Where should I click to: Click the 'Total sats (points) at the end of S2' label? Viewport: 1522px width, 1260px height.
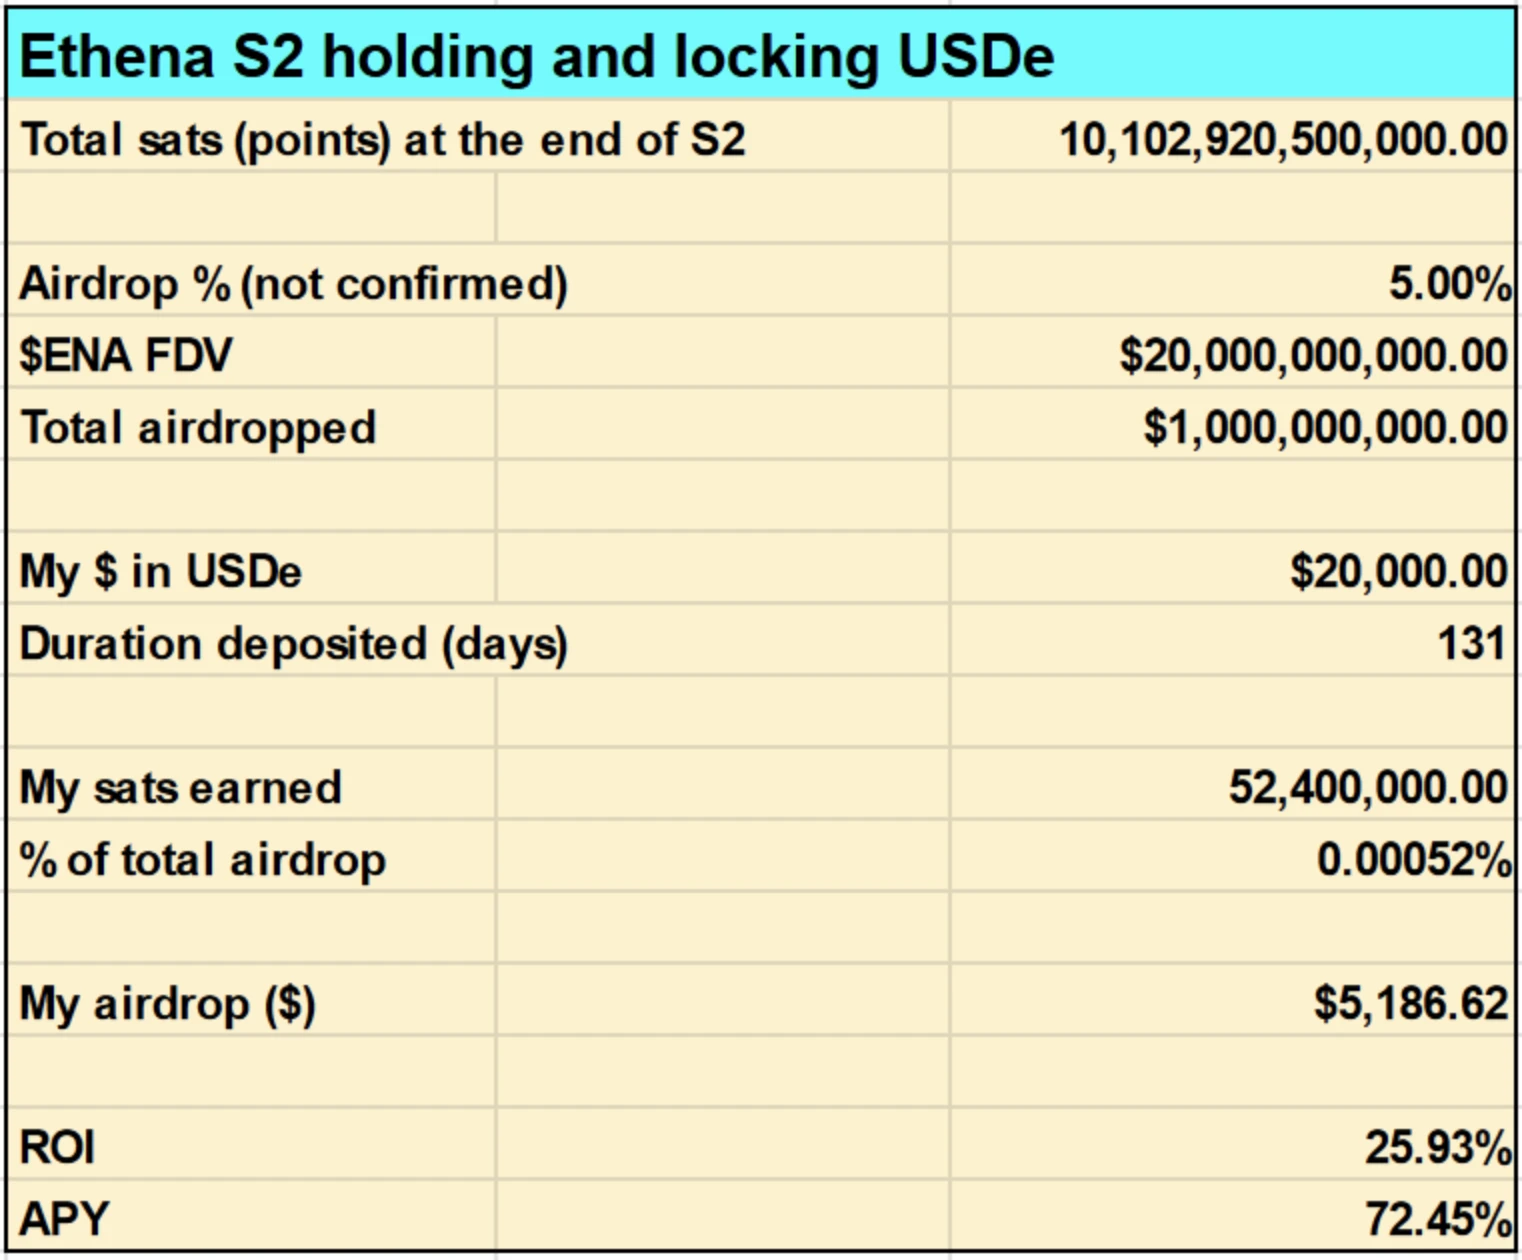click(x=382, y=140)
